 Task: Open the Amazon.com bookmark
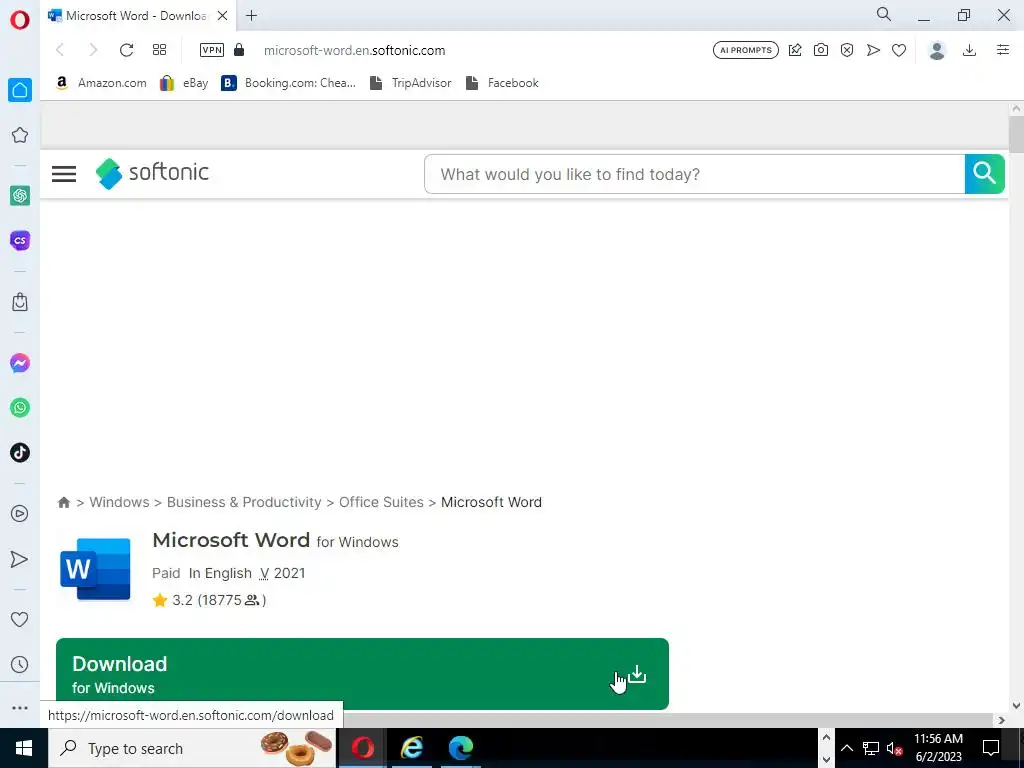point(101,83)
